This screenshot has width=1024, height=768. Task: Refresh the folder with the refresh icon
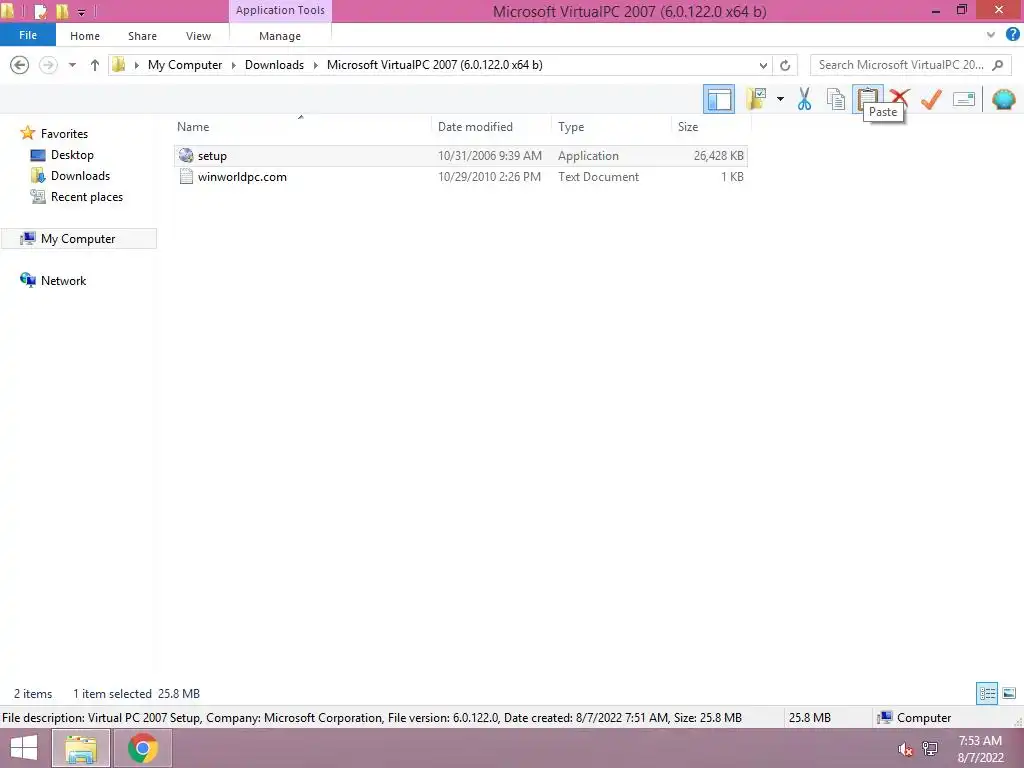[x=785, y=65]
